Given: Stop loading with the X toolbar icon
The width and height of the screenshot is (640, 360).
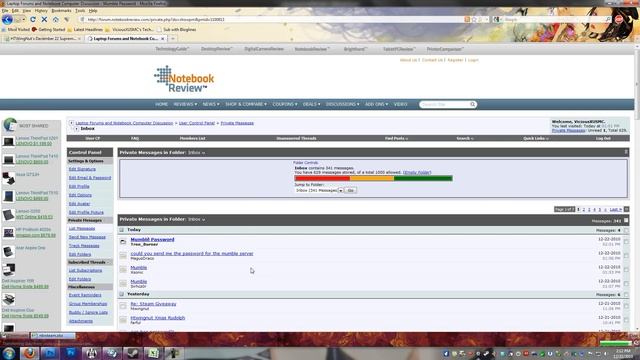Looking at the screenshot, I should point(44,20).
